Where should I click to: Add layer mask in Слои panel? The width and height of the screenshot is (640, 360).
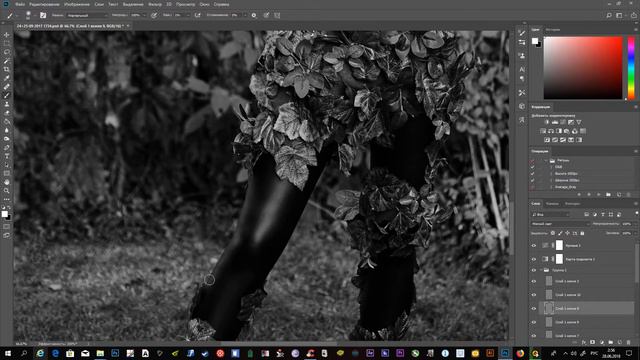coord(593,342)
